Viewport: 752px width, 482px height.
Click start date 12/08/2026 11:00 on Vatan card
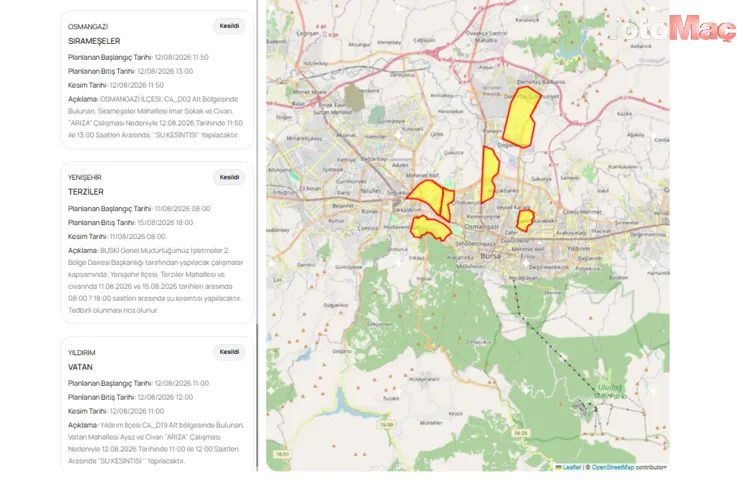(x=182, y=383)
